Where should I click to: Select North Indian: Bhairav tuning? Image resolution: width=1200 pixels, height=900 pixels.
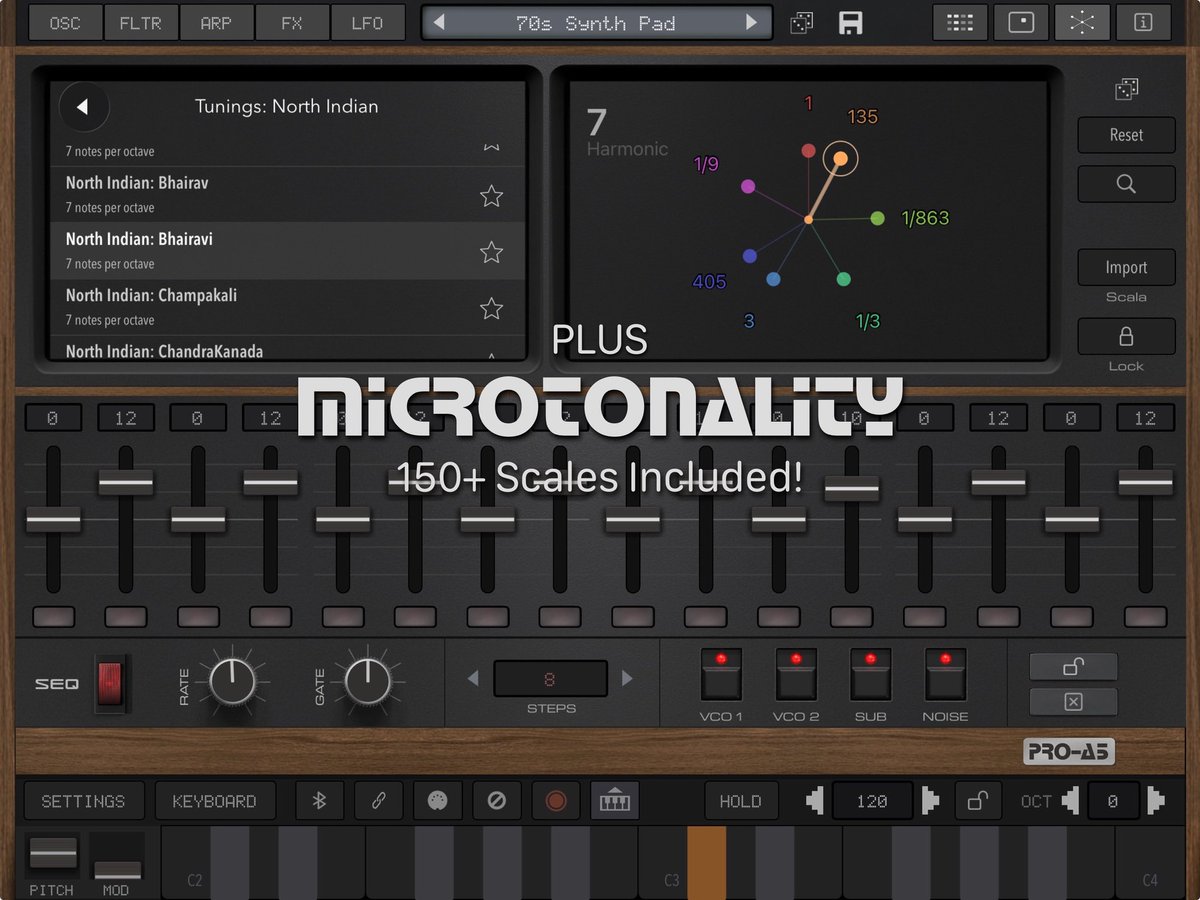coord(288,194)
